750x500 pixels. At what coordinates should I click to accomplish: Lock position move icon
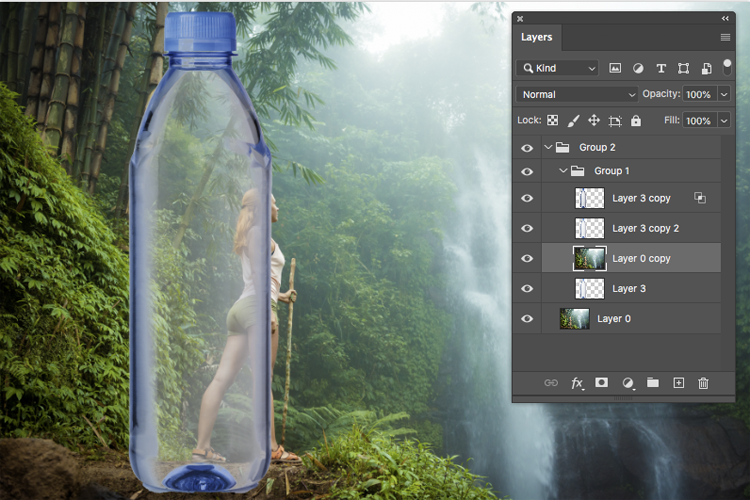coord(594,120)
